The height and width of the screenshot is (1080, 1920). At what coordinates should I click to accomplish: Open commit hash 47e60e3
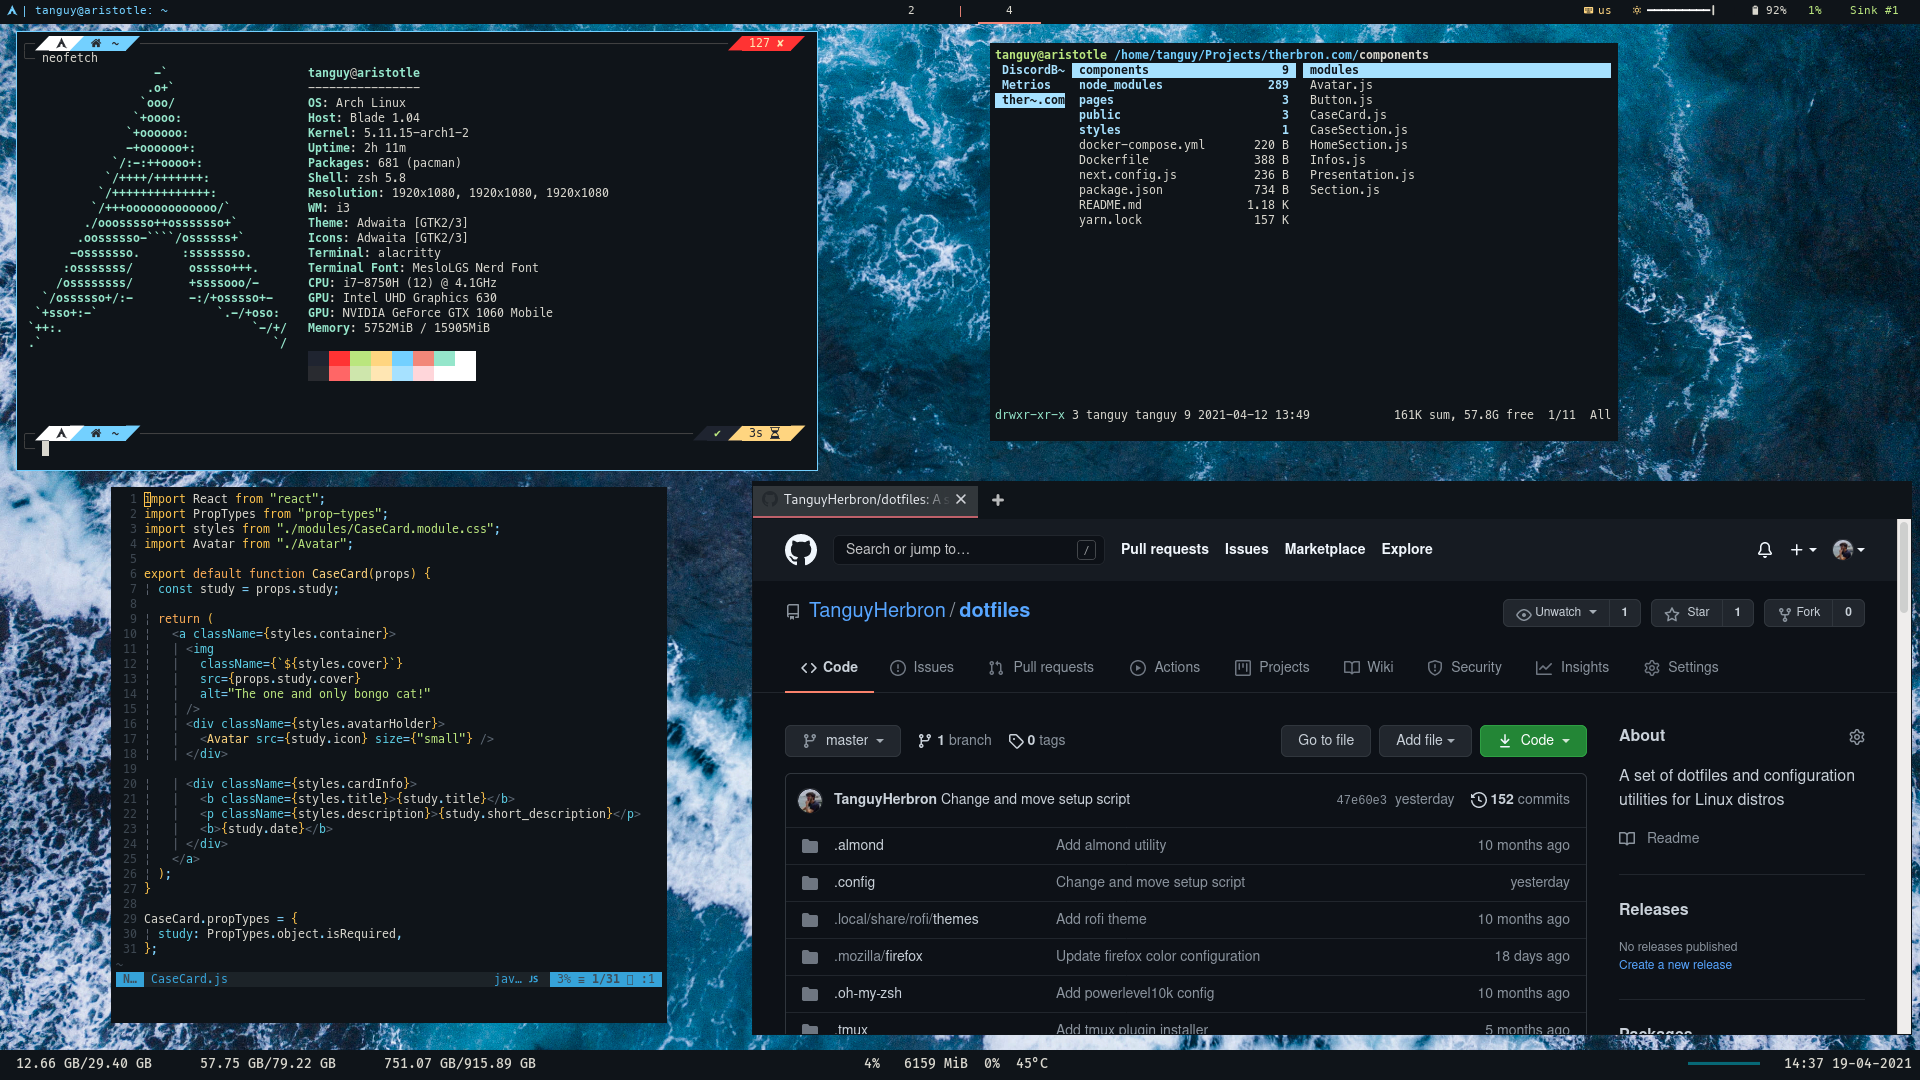click(x=1361, y=800)
